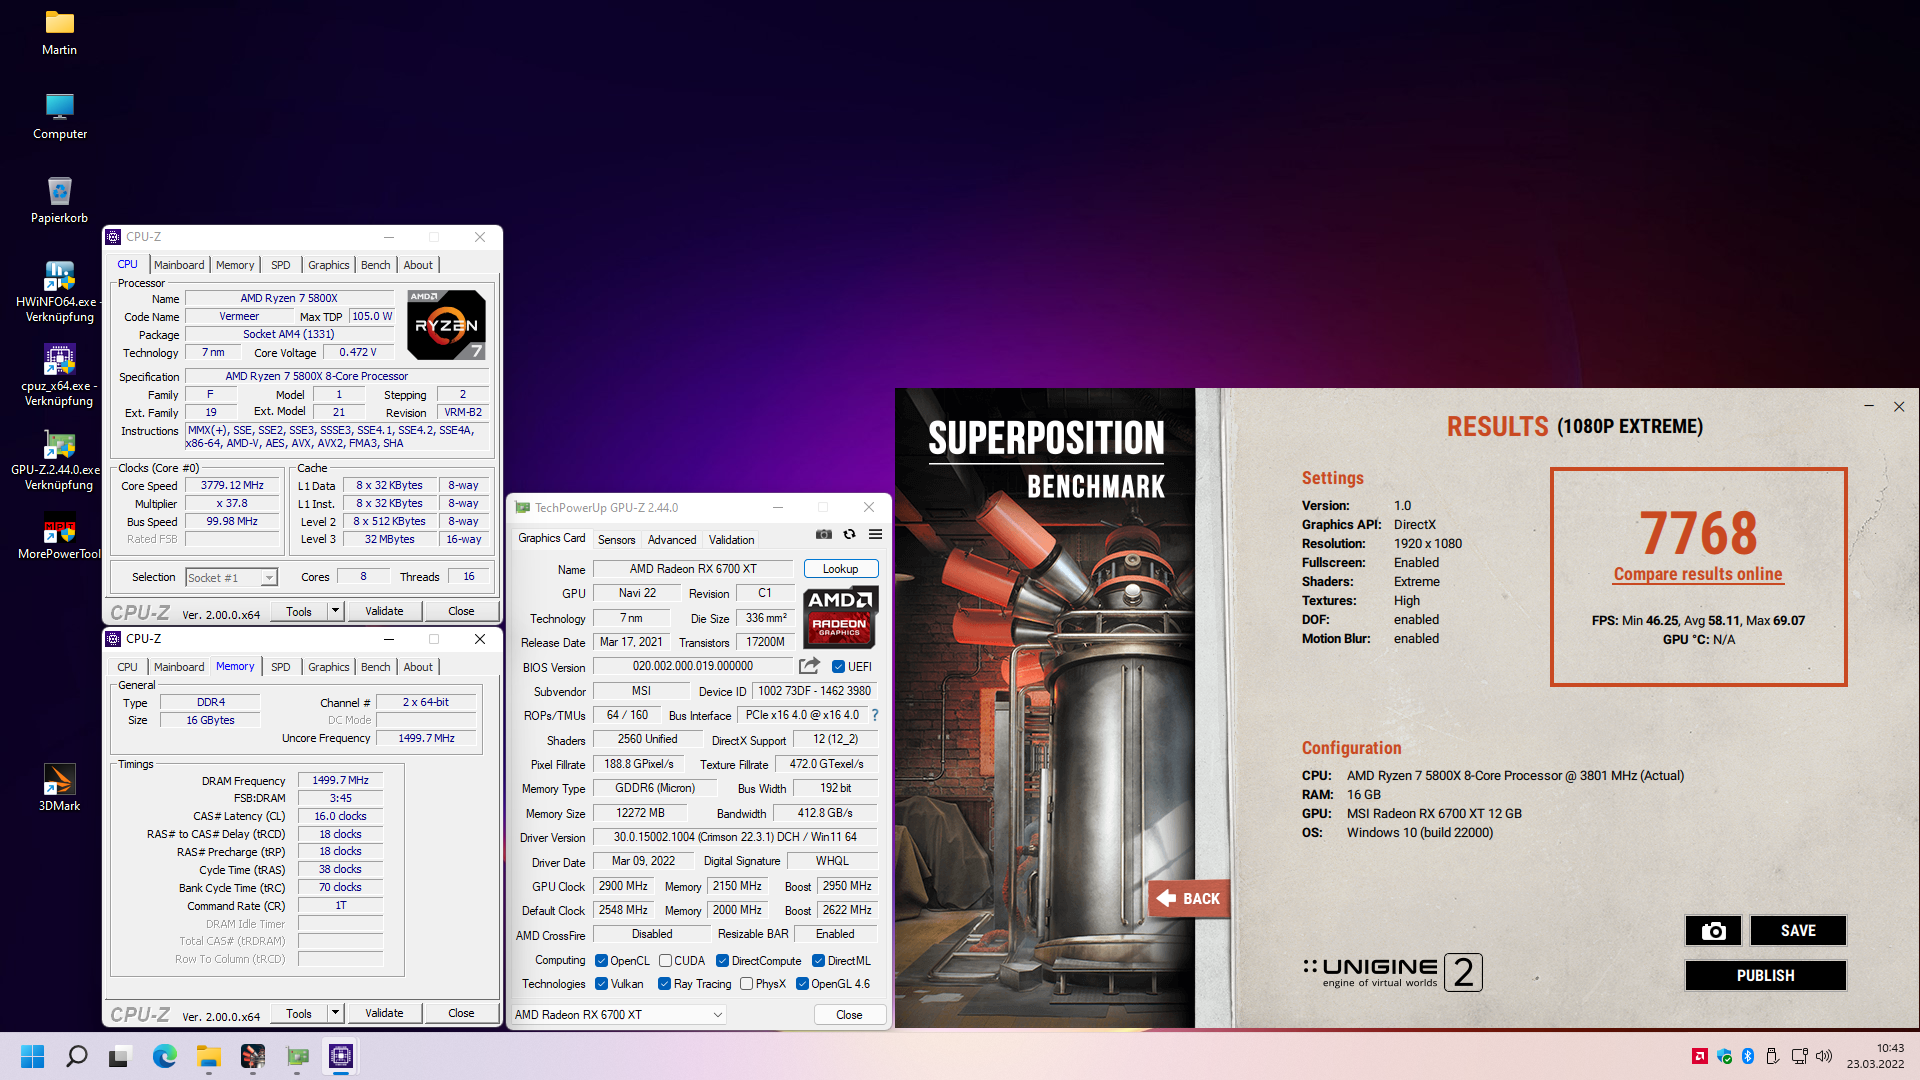Viewport: 1920px width, 1080px height.
Task: Click the Superposition taskbar icon
Action: pyautogui.click(x=252, y=1056)
